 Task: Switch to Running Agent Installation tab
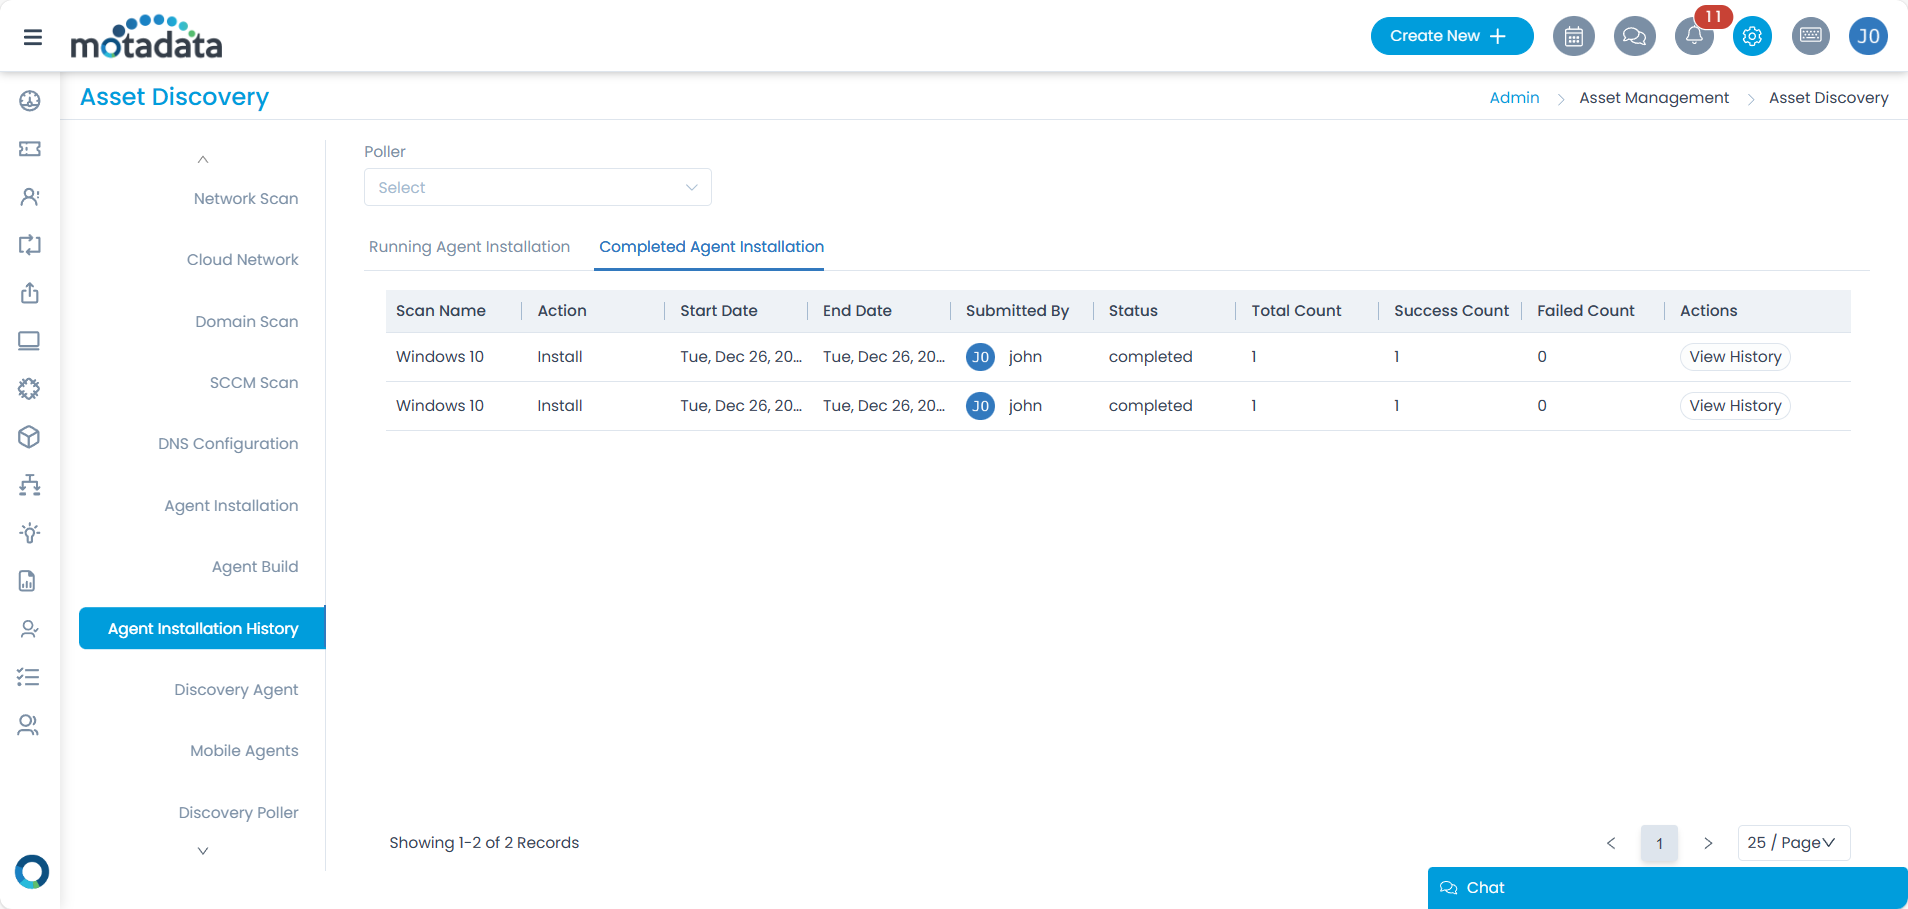point(469,247)
